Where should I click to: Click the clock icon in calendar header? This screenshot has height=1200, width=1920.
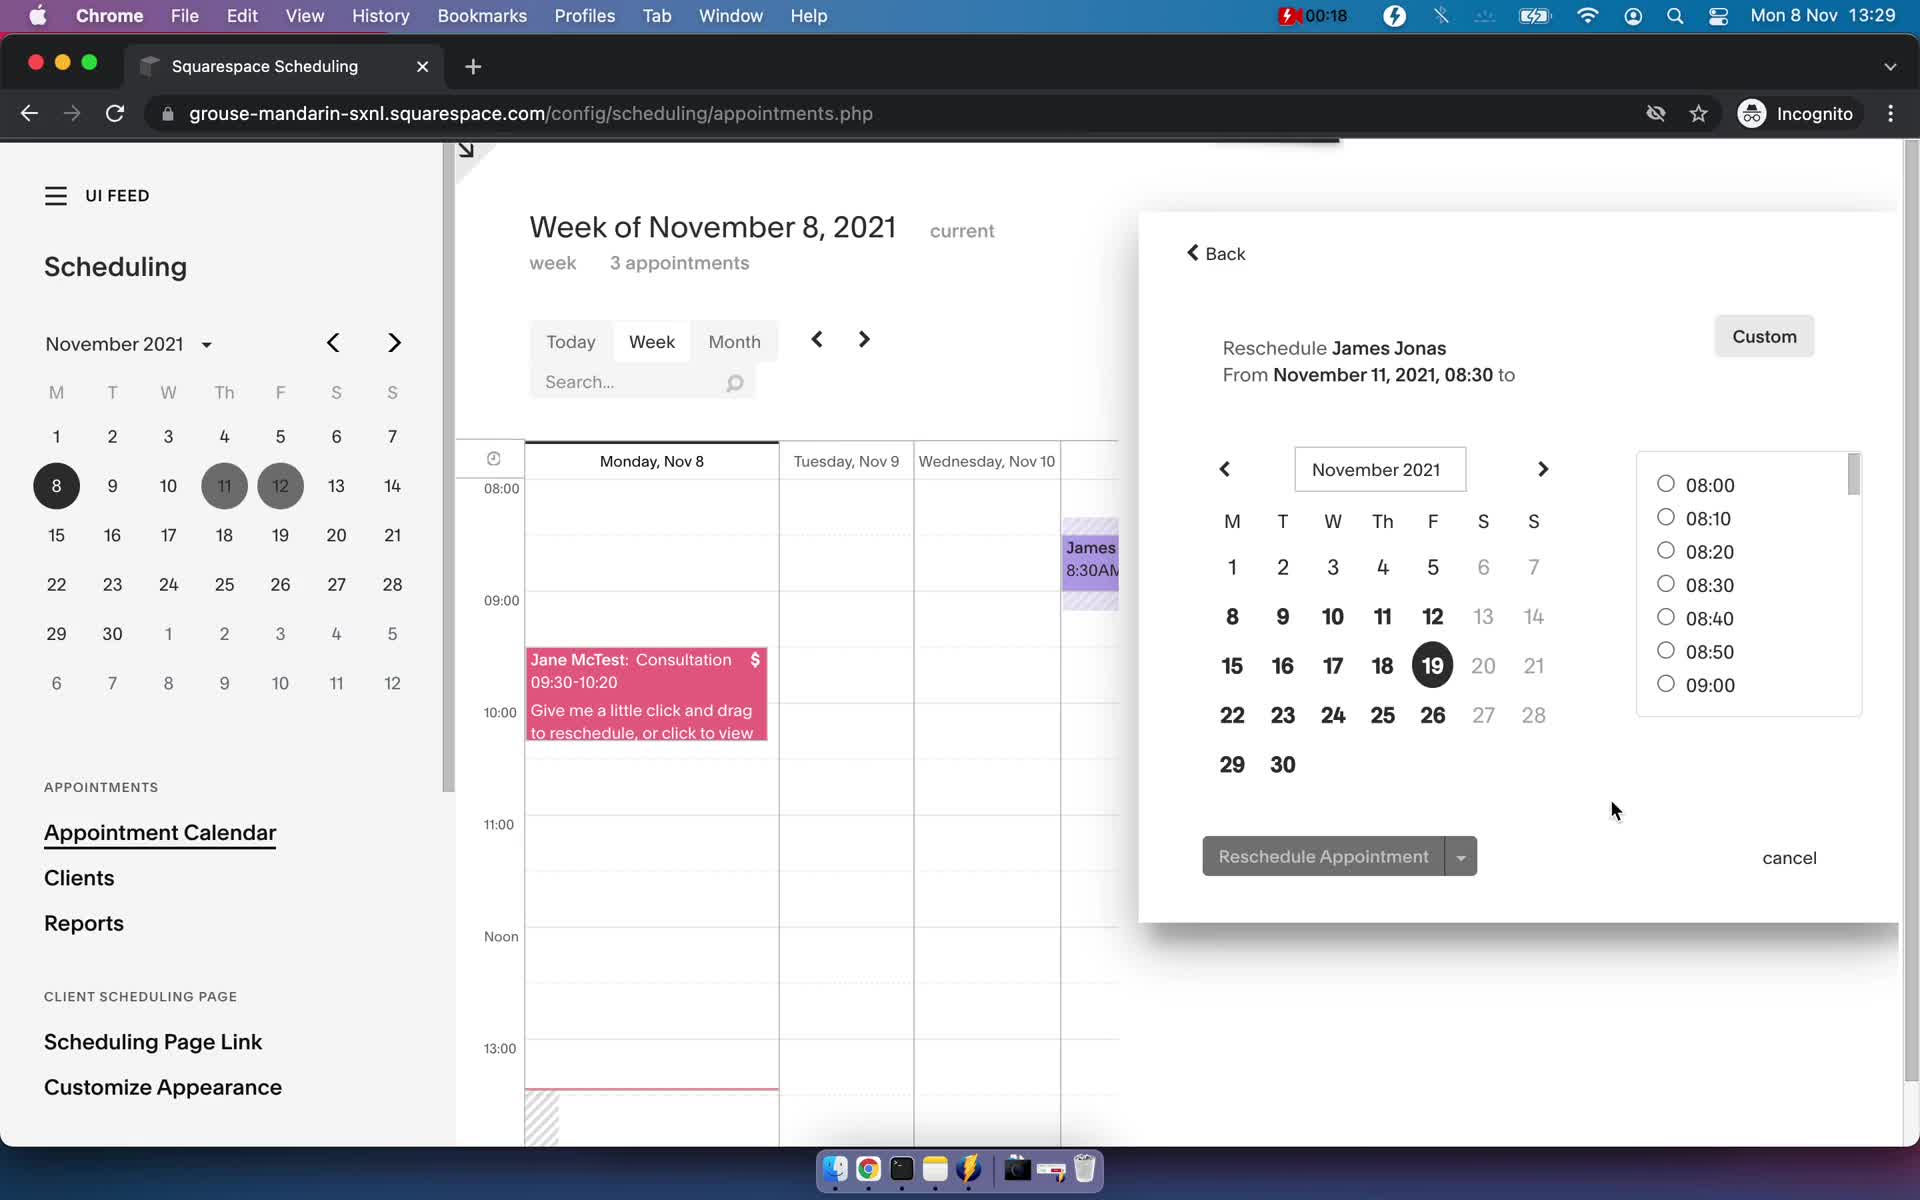pyautogui.click(x=493, y=459)
